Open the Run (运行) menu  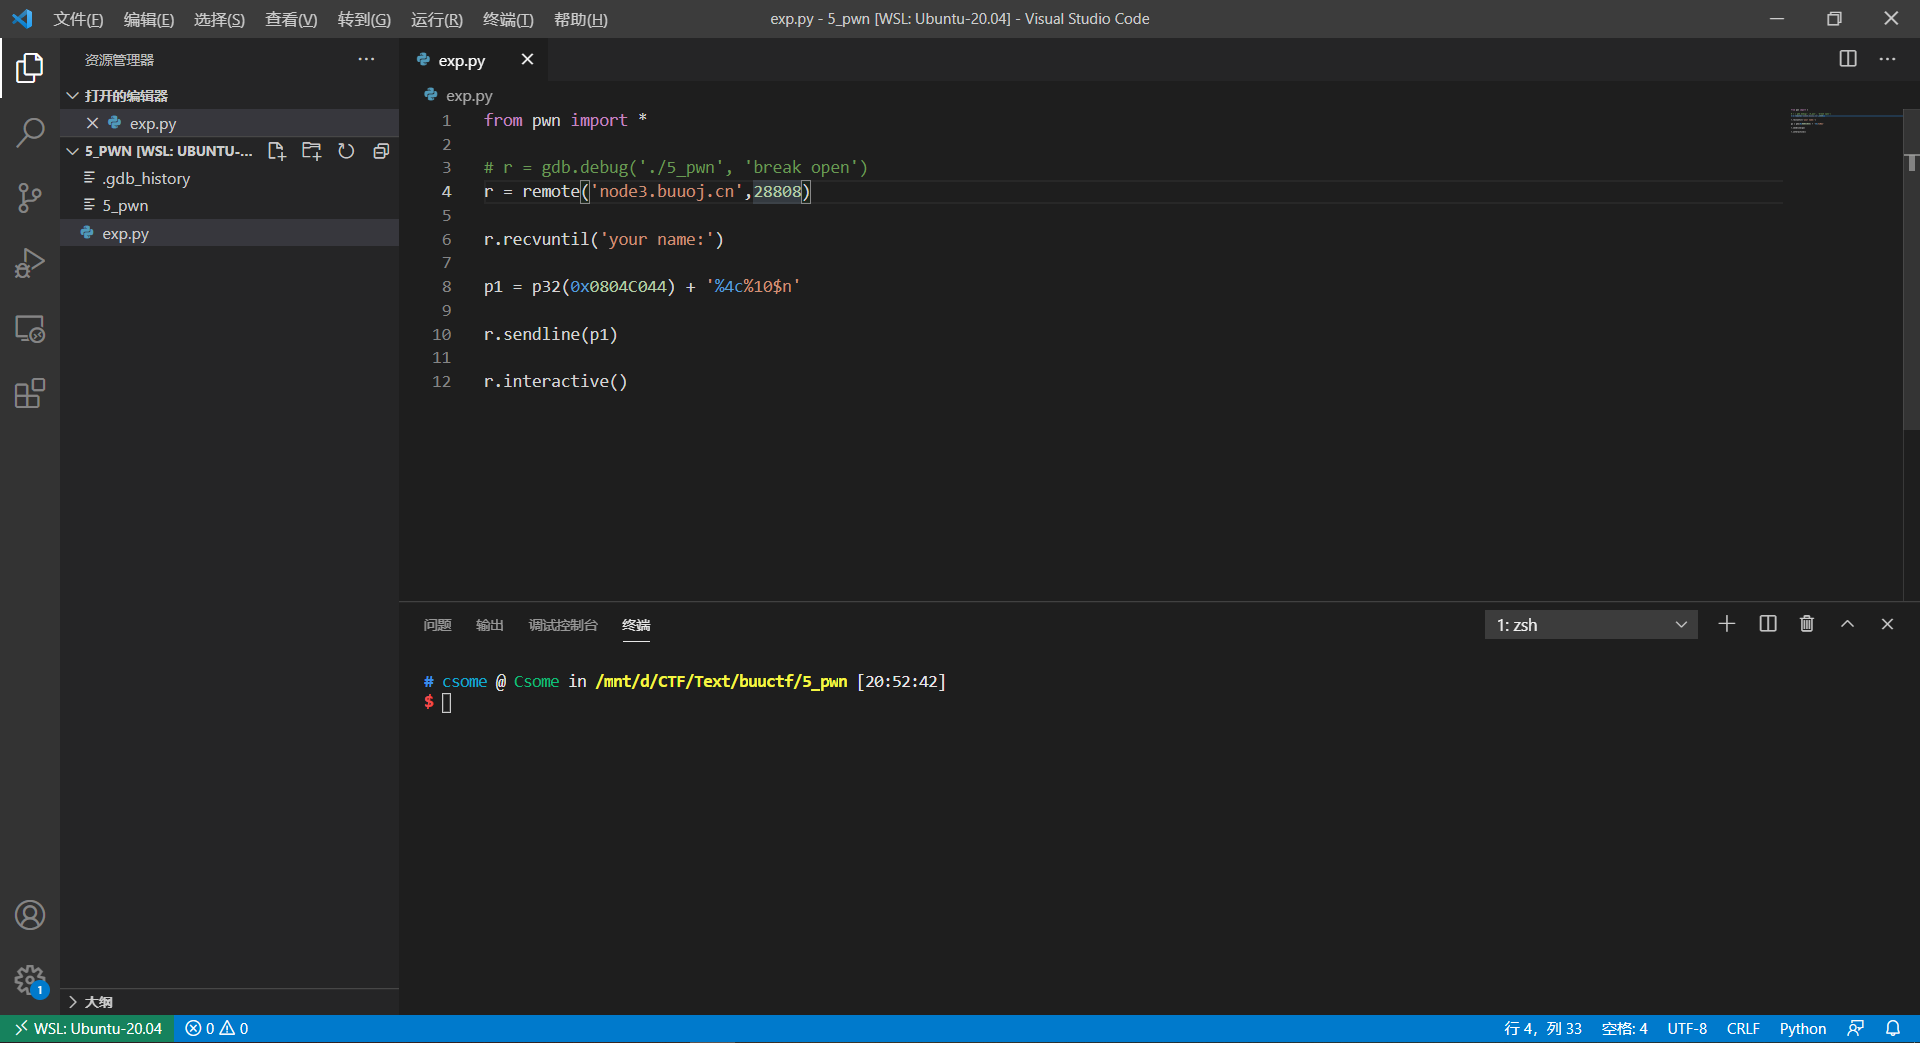point(437,19)
